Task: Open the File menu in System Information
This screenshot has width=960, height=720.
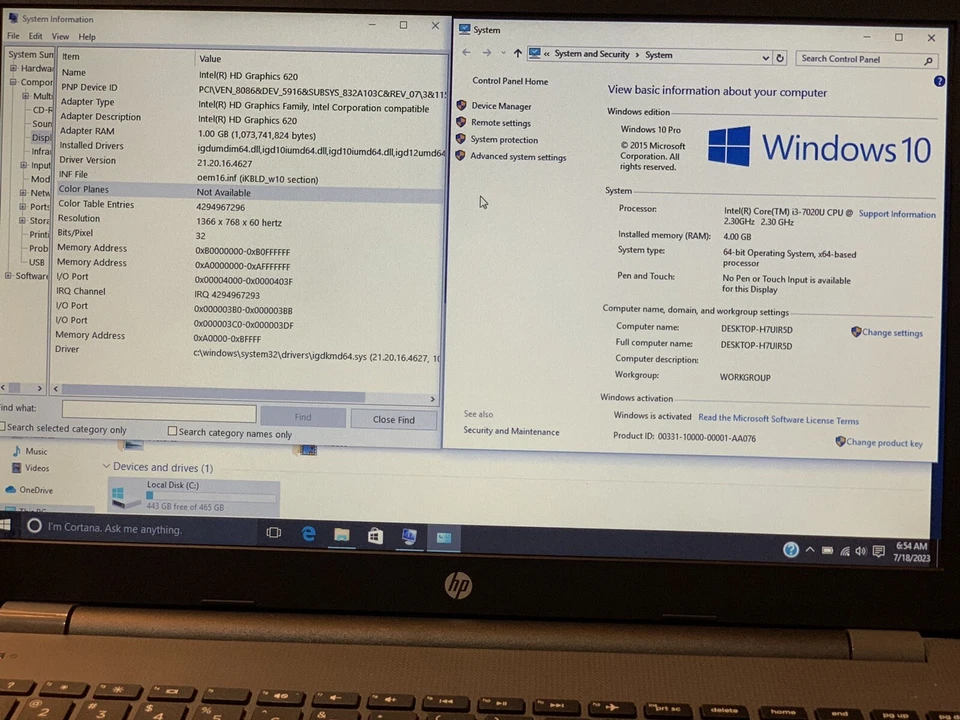Action: coord(13,36)
